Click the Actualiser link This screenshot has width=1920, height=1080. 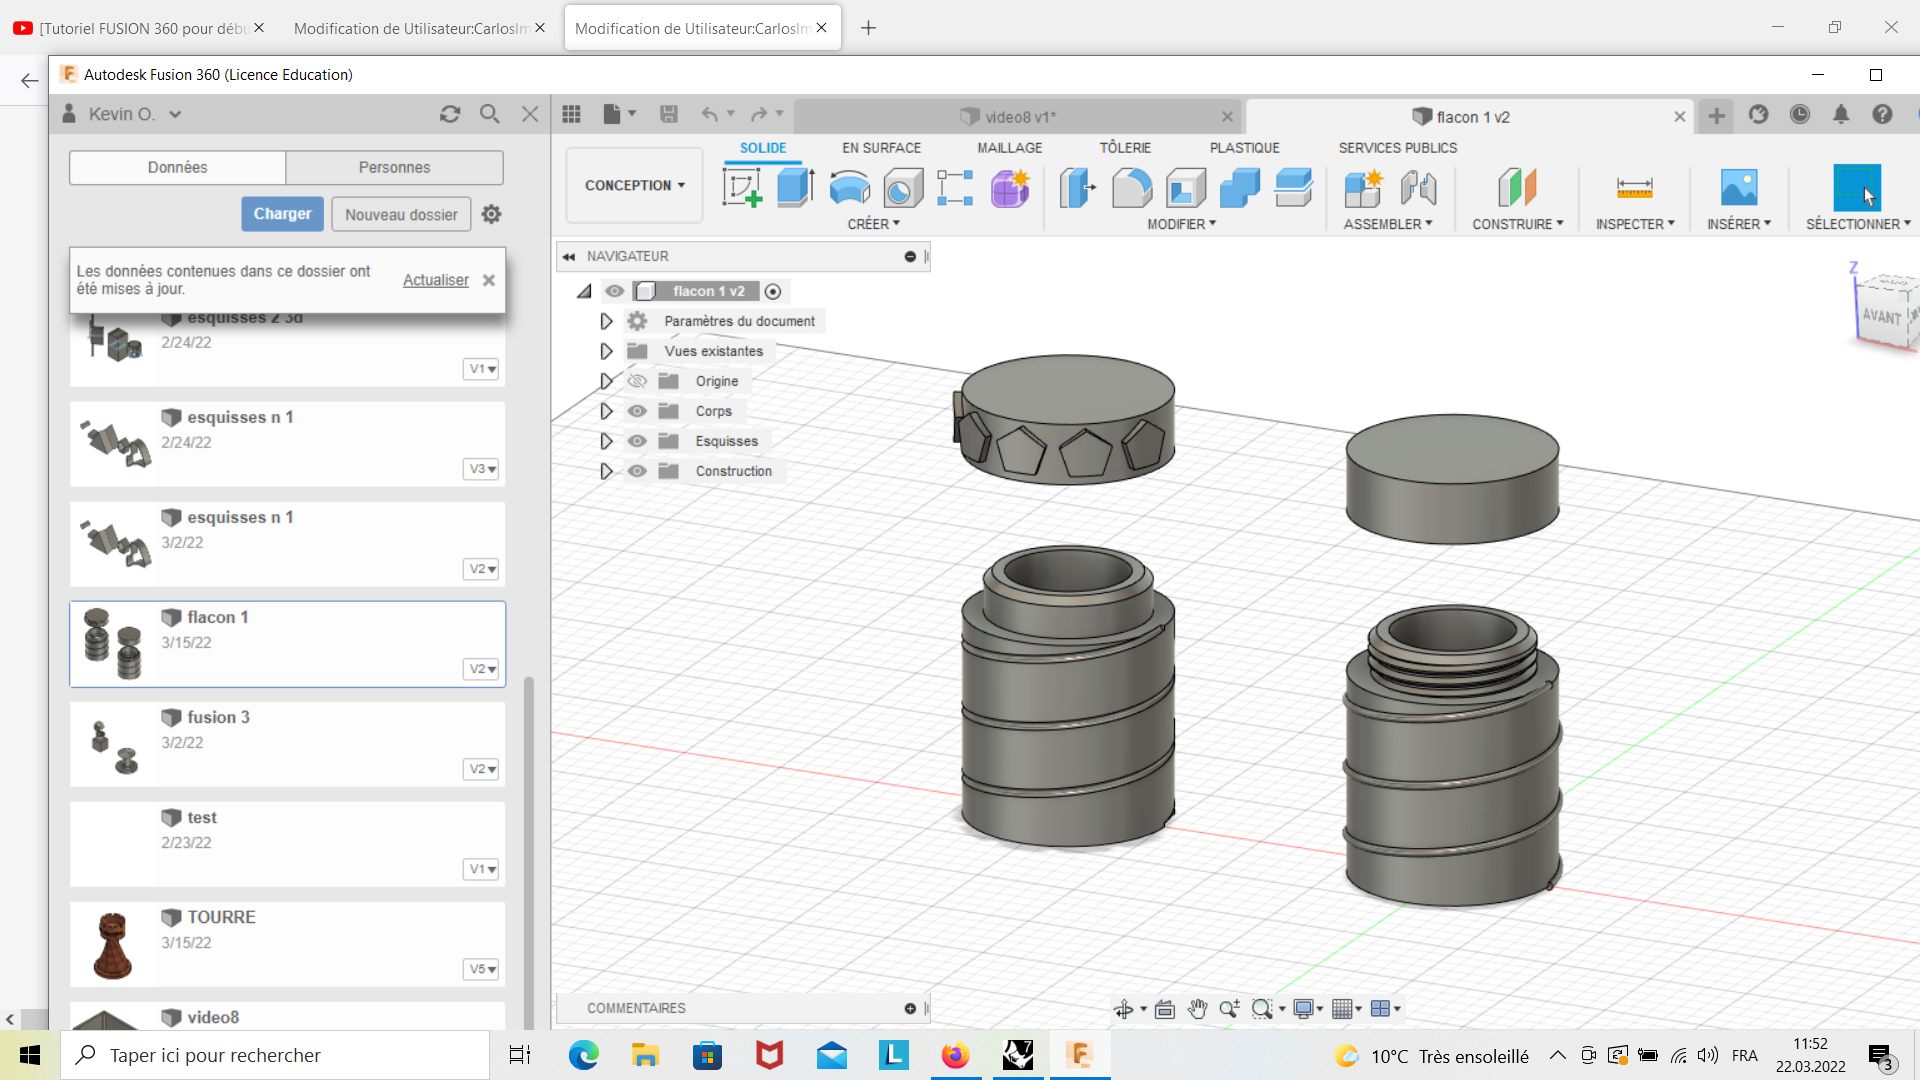pyautogui.click(x=435, y=280)
